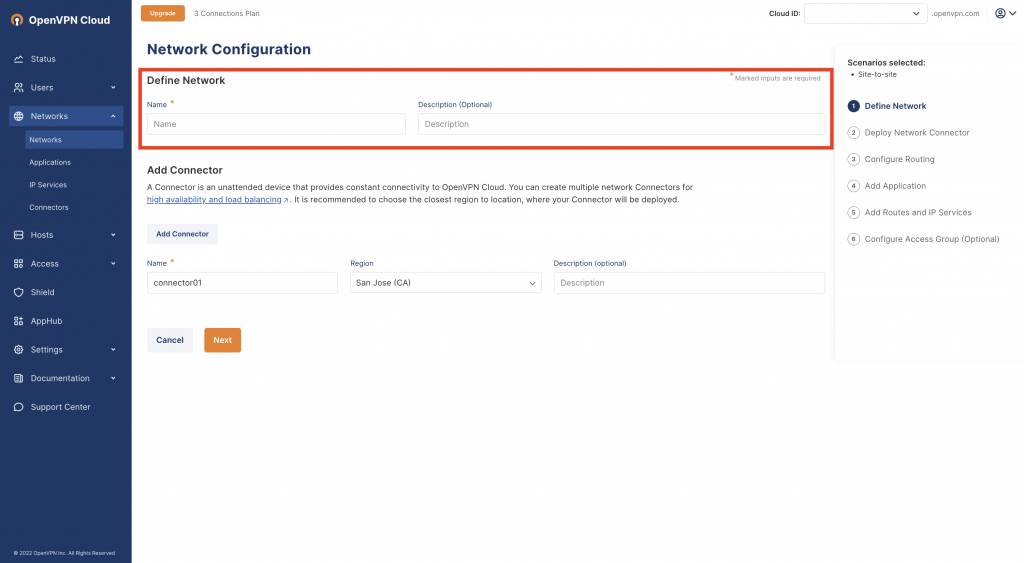Open Applications submenu item
This screenshot has height=563, width=1024.
[50, 163]
